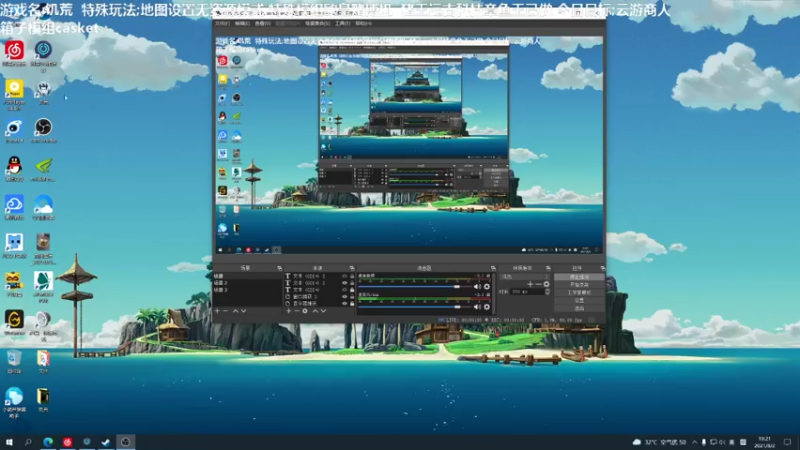Open OBS Studio desktop shortcut

[43, 130]
